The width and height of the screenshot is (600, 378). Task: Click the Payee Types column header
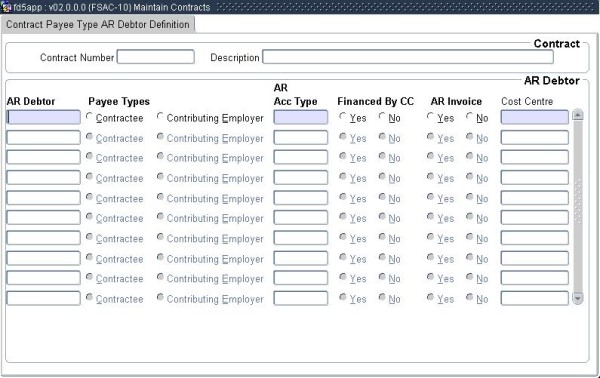tap(119, 101)
